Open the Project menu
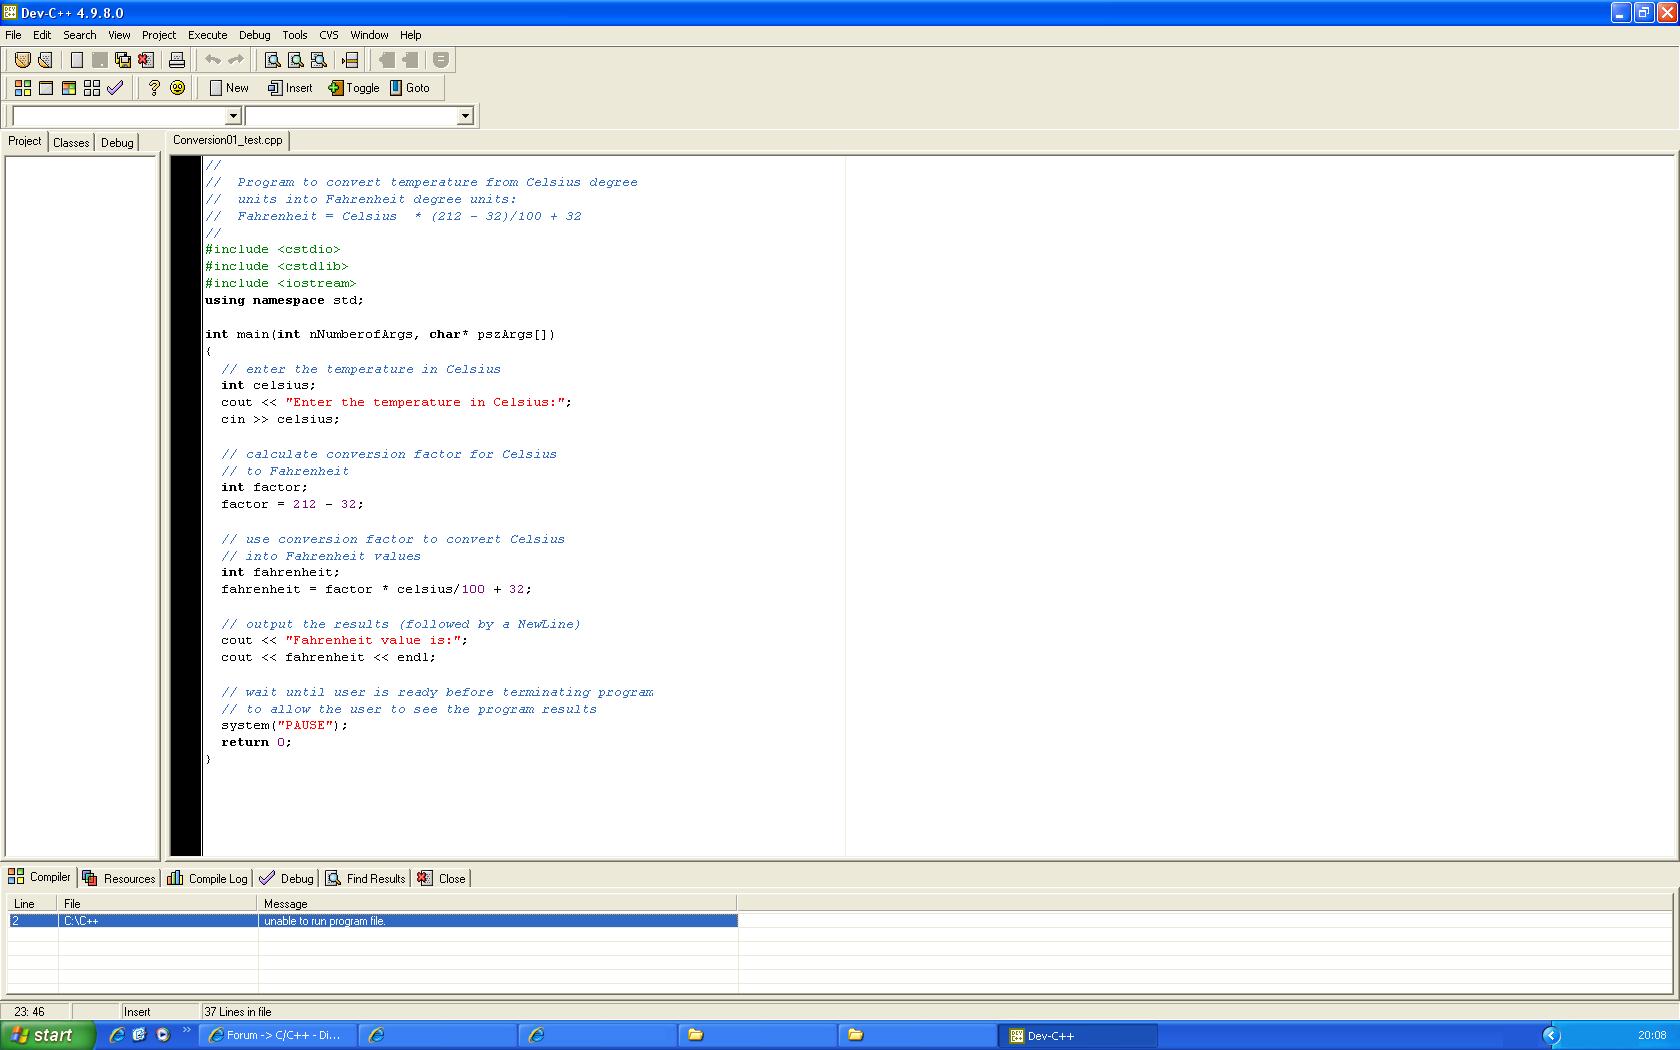 tap(159, 35)
